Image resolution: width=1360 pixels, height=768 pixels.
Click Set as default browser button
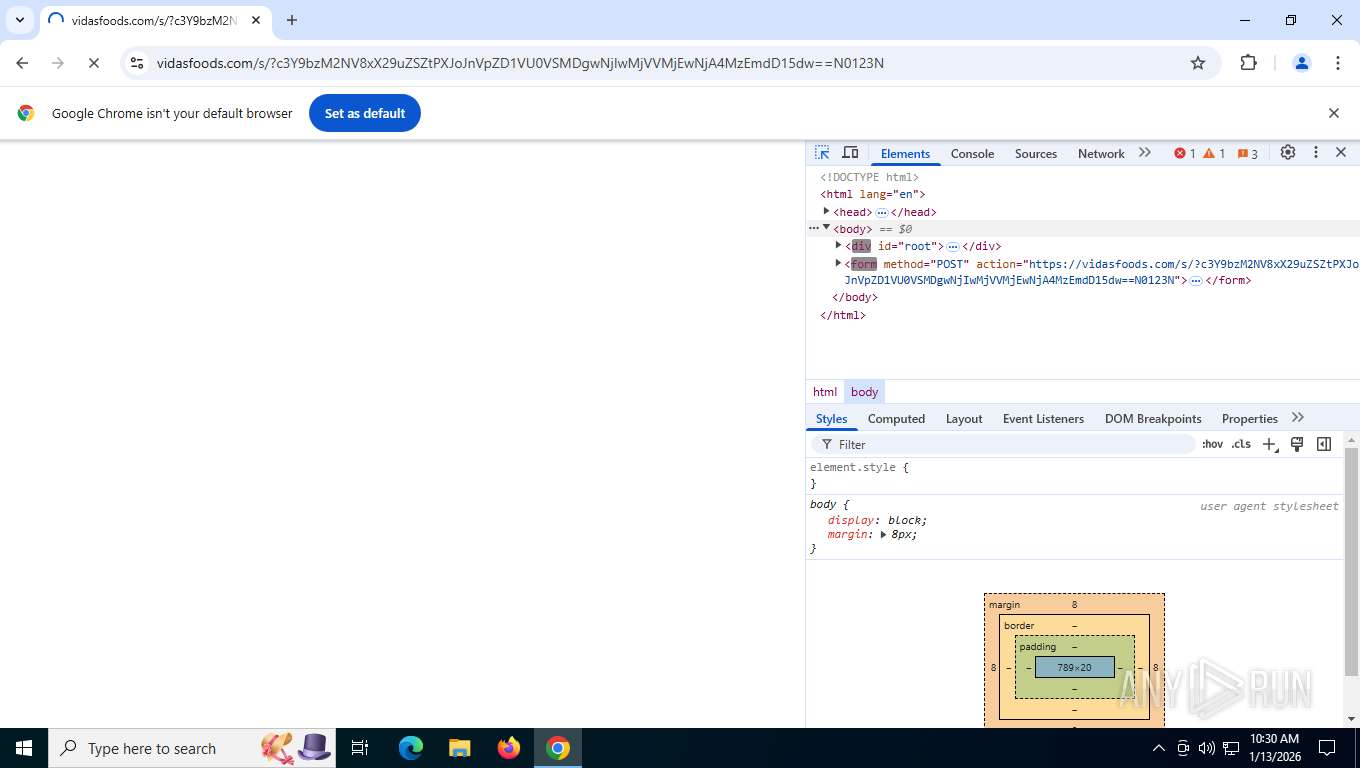point(365,113)
